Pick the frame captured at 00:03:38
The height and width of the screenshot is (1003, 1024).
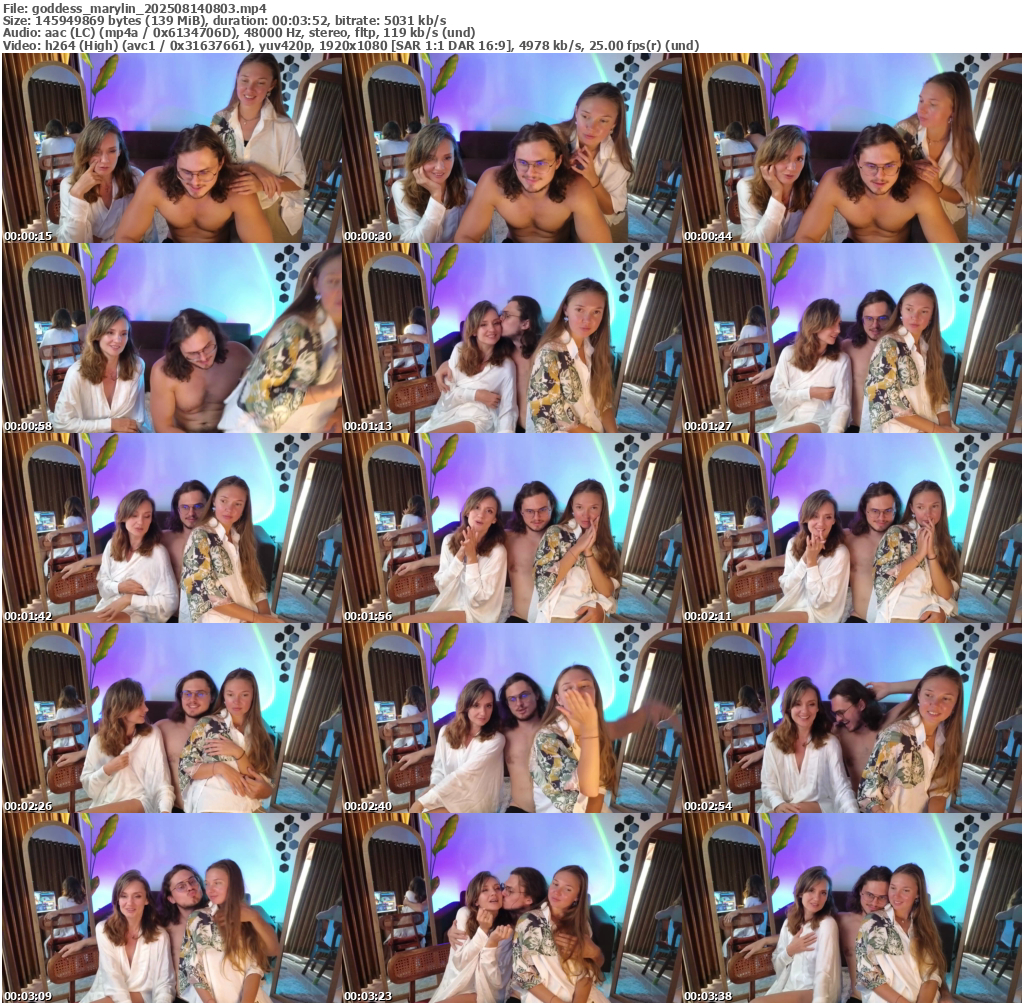[x=852, y=908]
